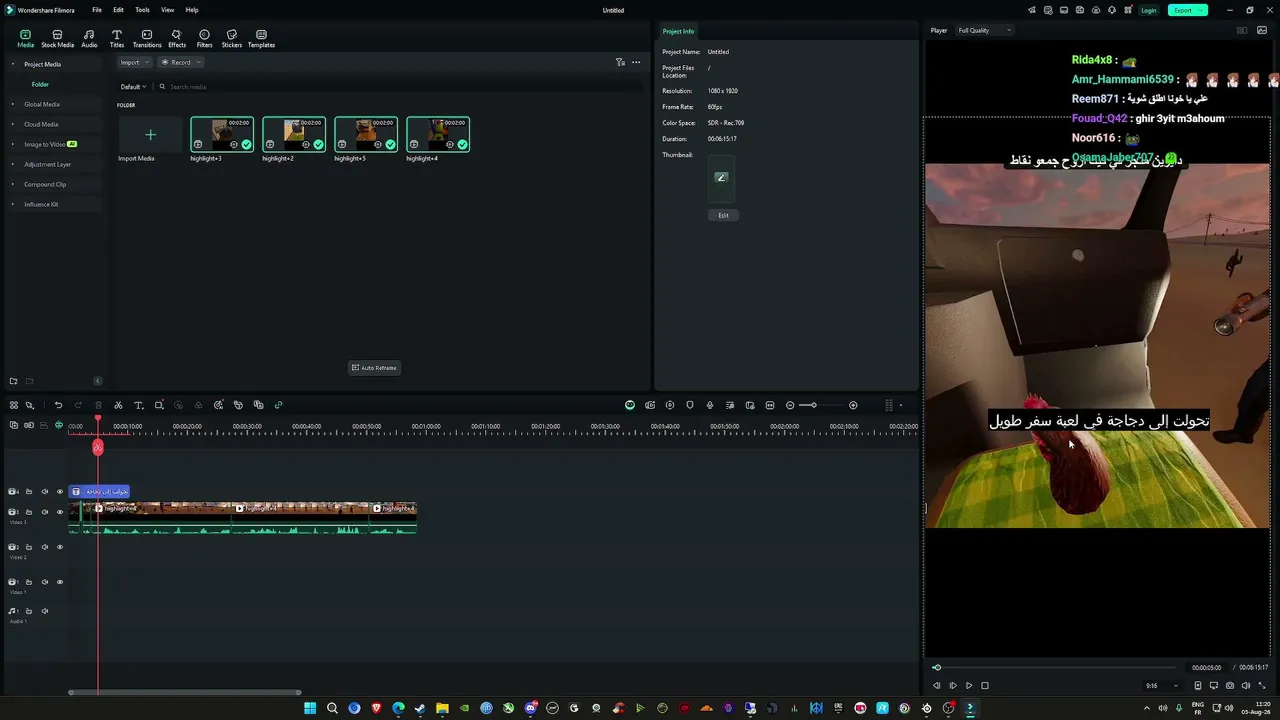Open the Edit menu
1280x720 pixels.
pos(118,10)
